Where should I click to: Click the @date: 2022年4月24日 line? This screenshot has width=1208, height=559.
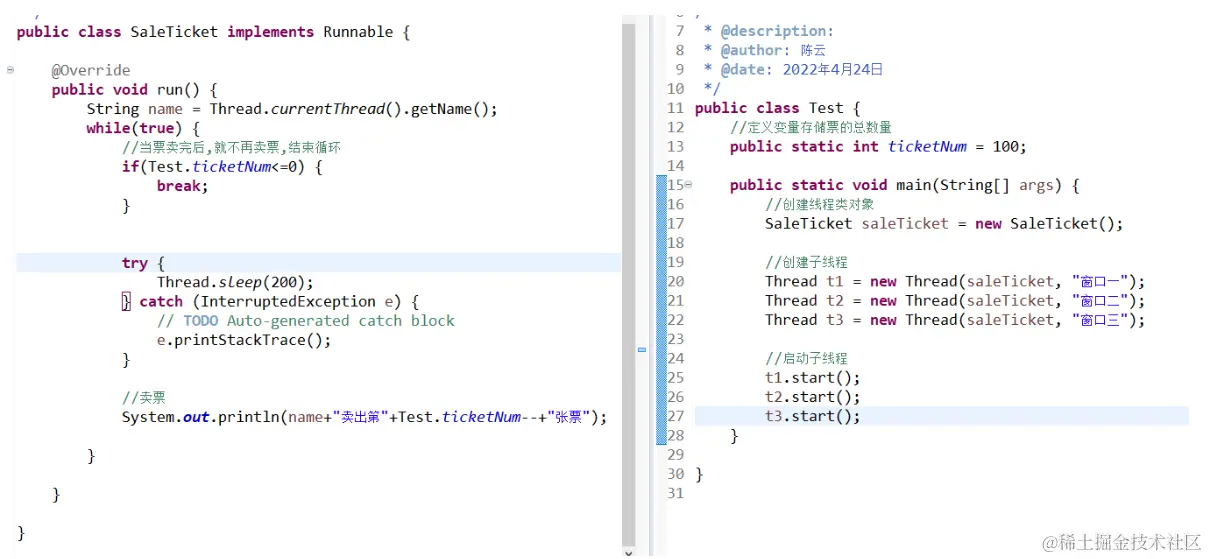click(x=794, y=69)
